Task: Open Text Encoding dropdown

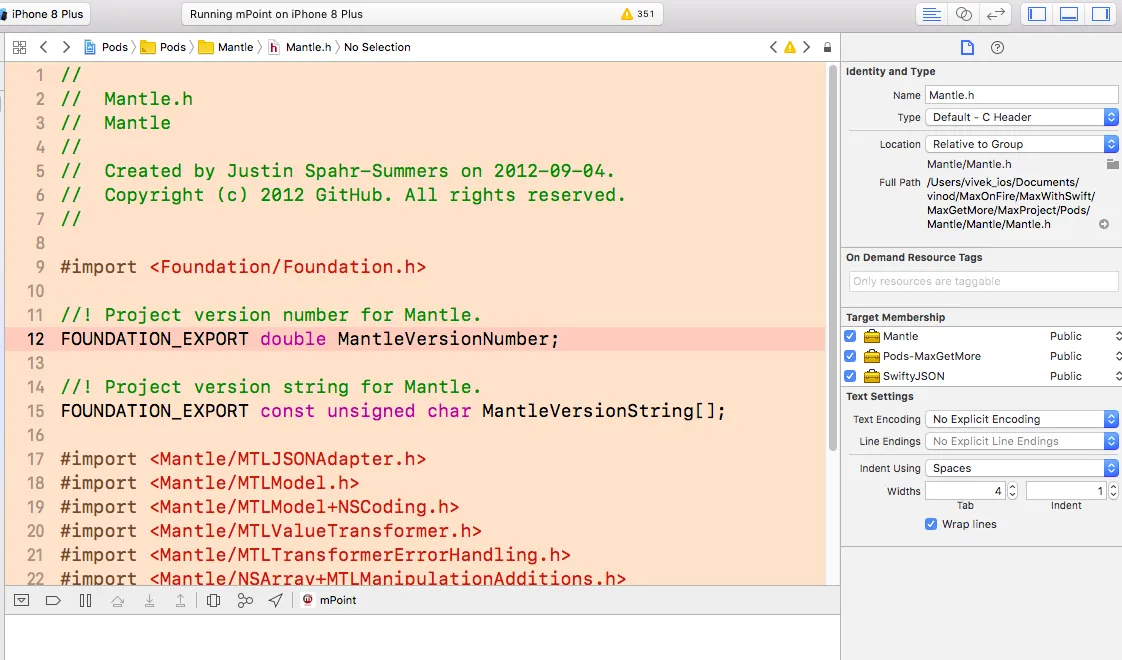Action: click(x=1021, y=419)
